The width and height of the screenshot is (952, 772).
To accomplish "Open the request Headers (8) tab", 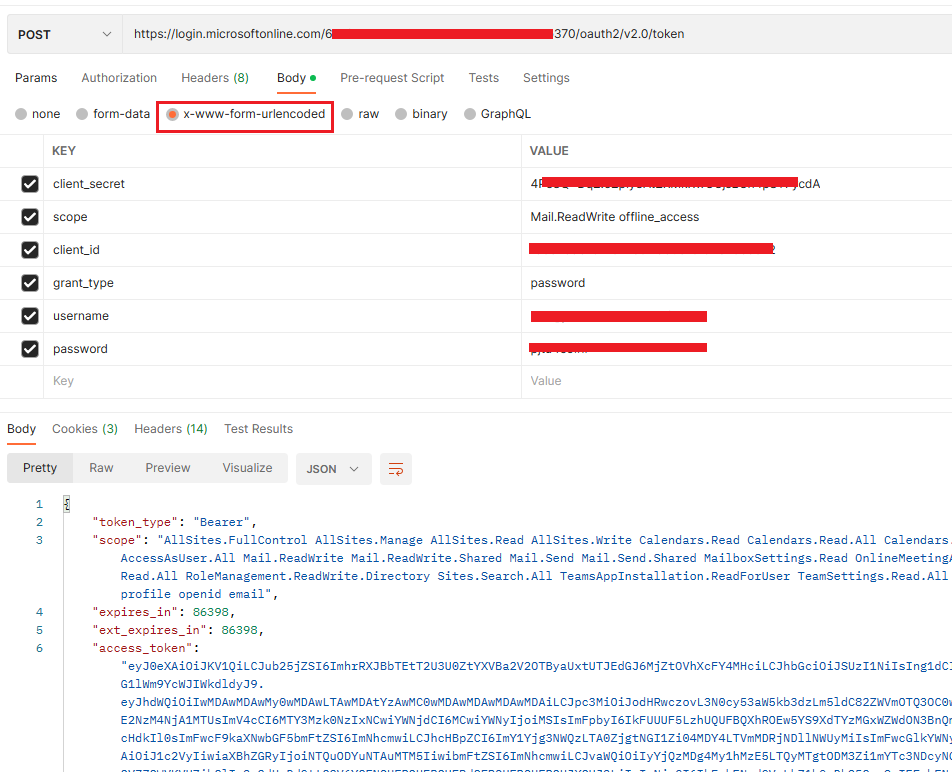I will coord(215,78).
